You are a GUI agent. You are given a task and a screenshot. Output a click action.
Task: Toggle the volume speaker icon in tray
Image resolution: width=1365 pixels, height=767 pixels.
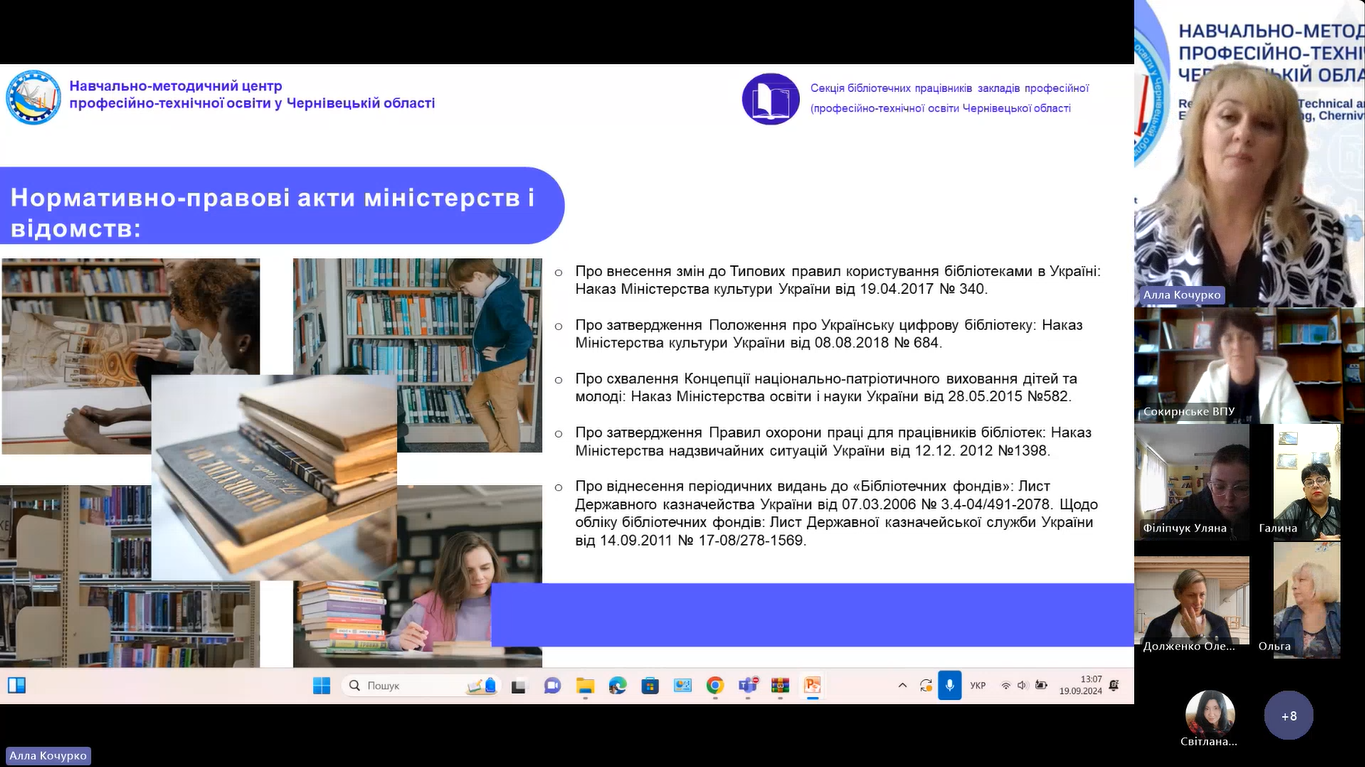click(1023, 686)
